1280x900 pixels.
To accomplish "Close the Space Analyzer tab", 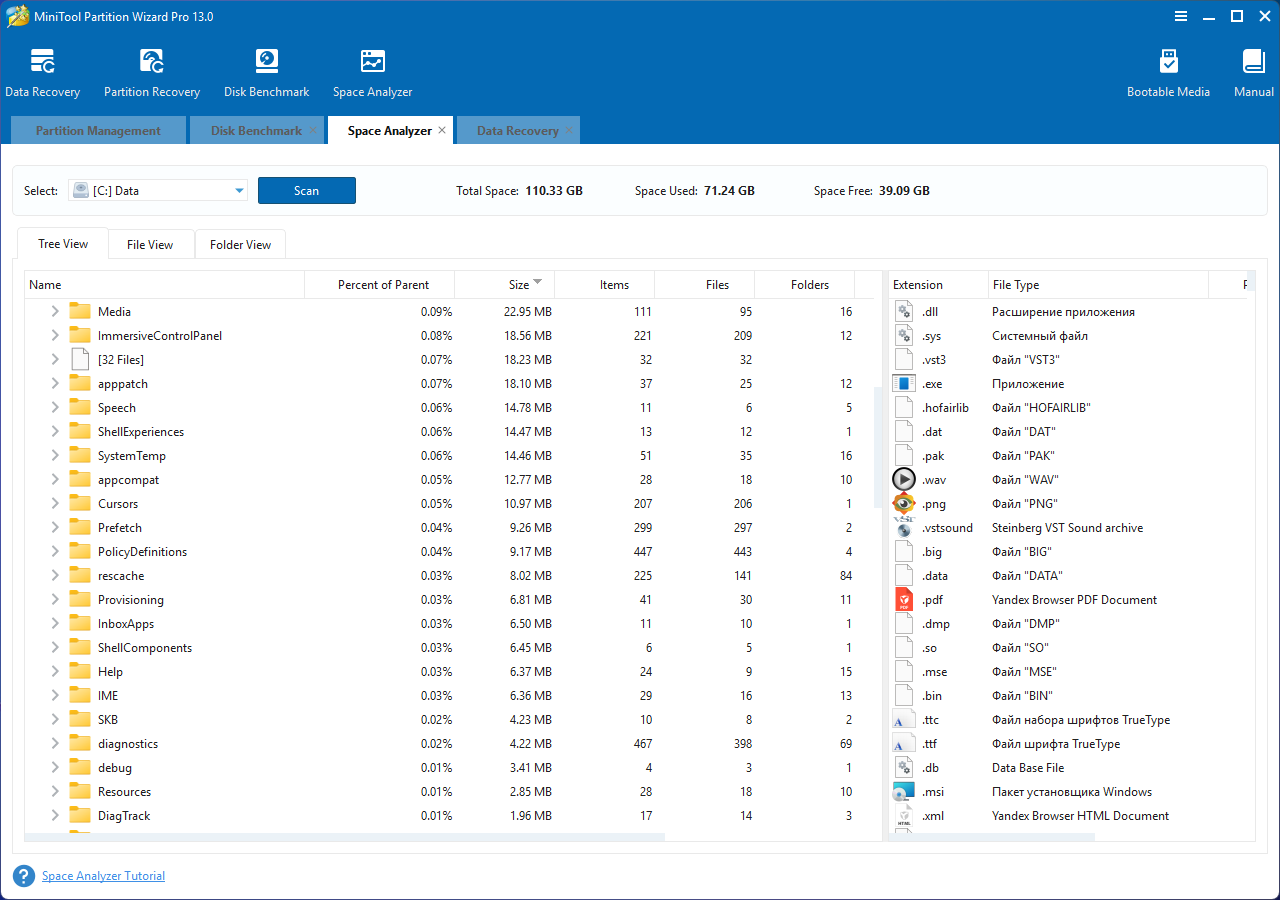I will [x=442, y=130].
